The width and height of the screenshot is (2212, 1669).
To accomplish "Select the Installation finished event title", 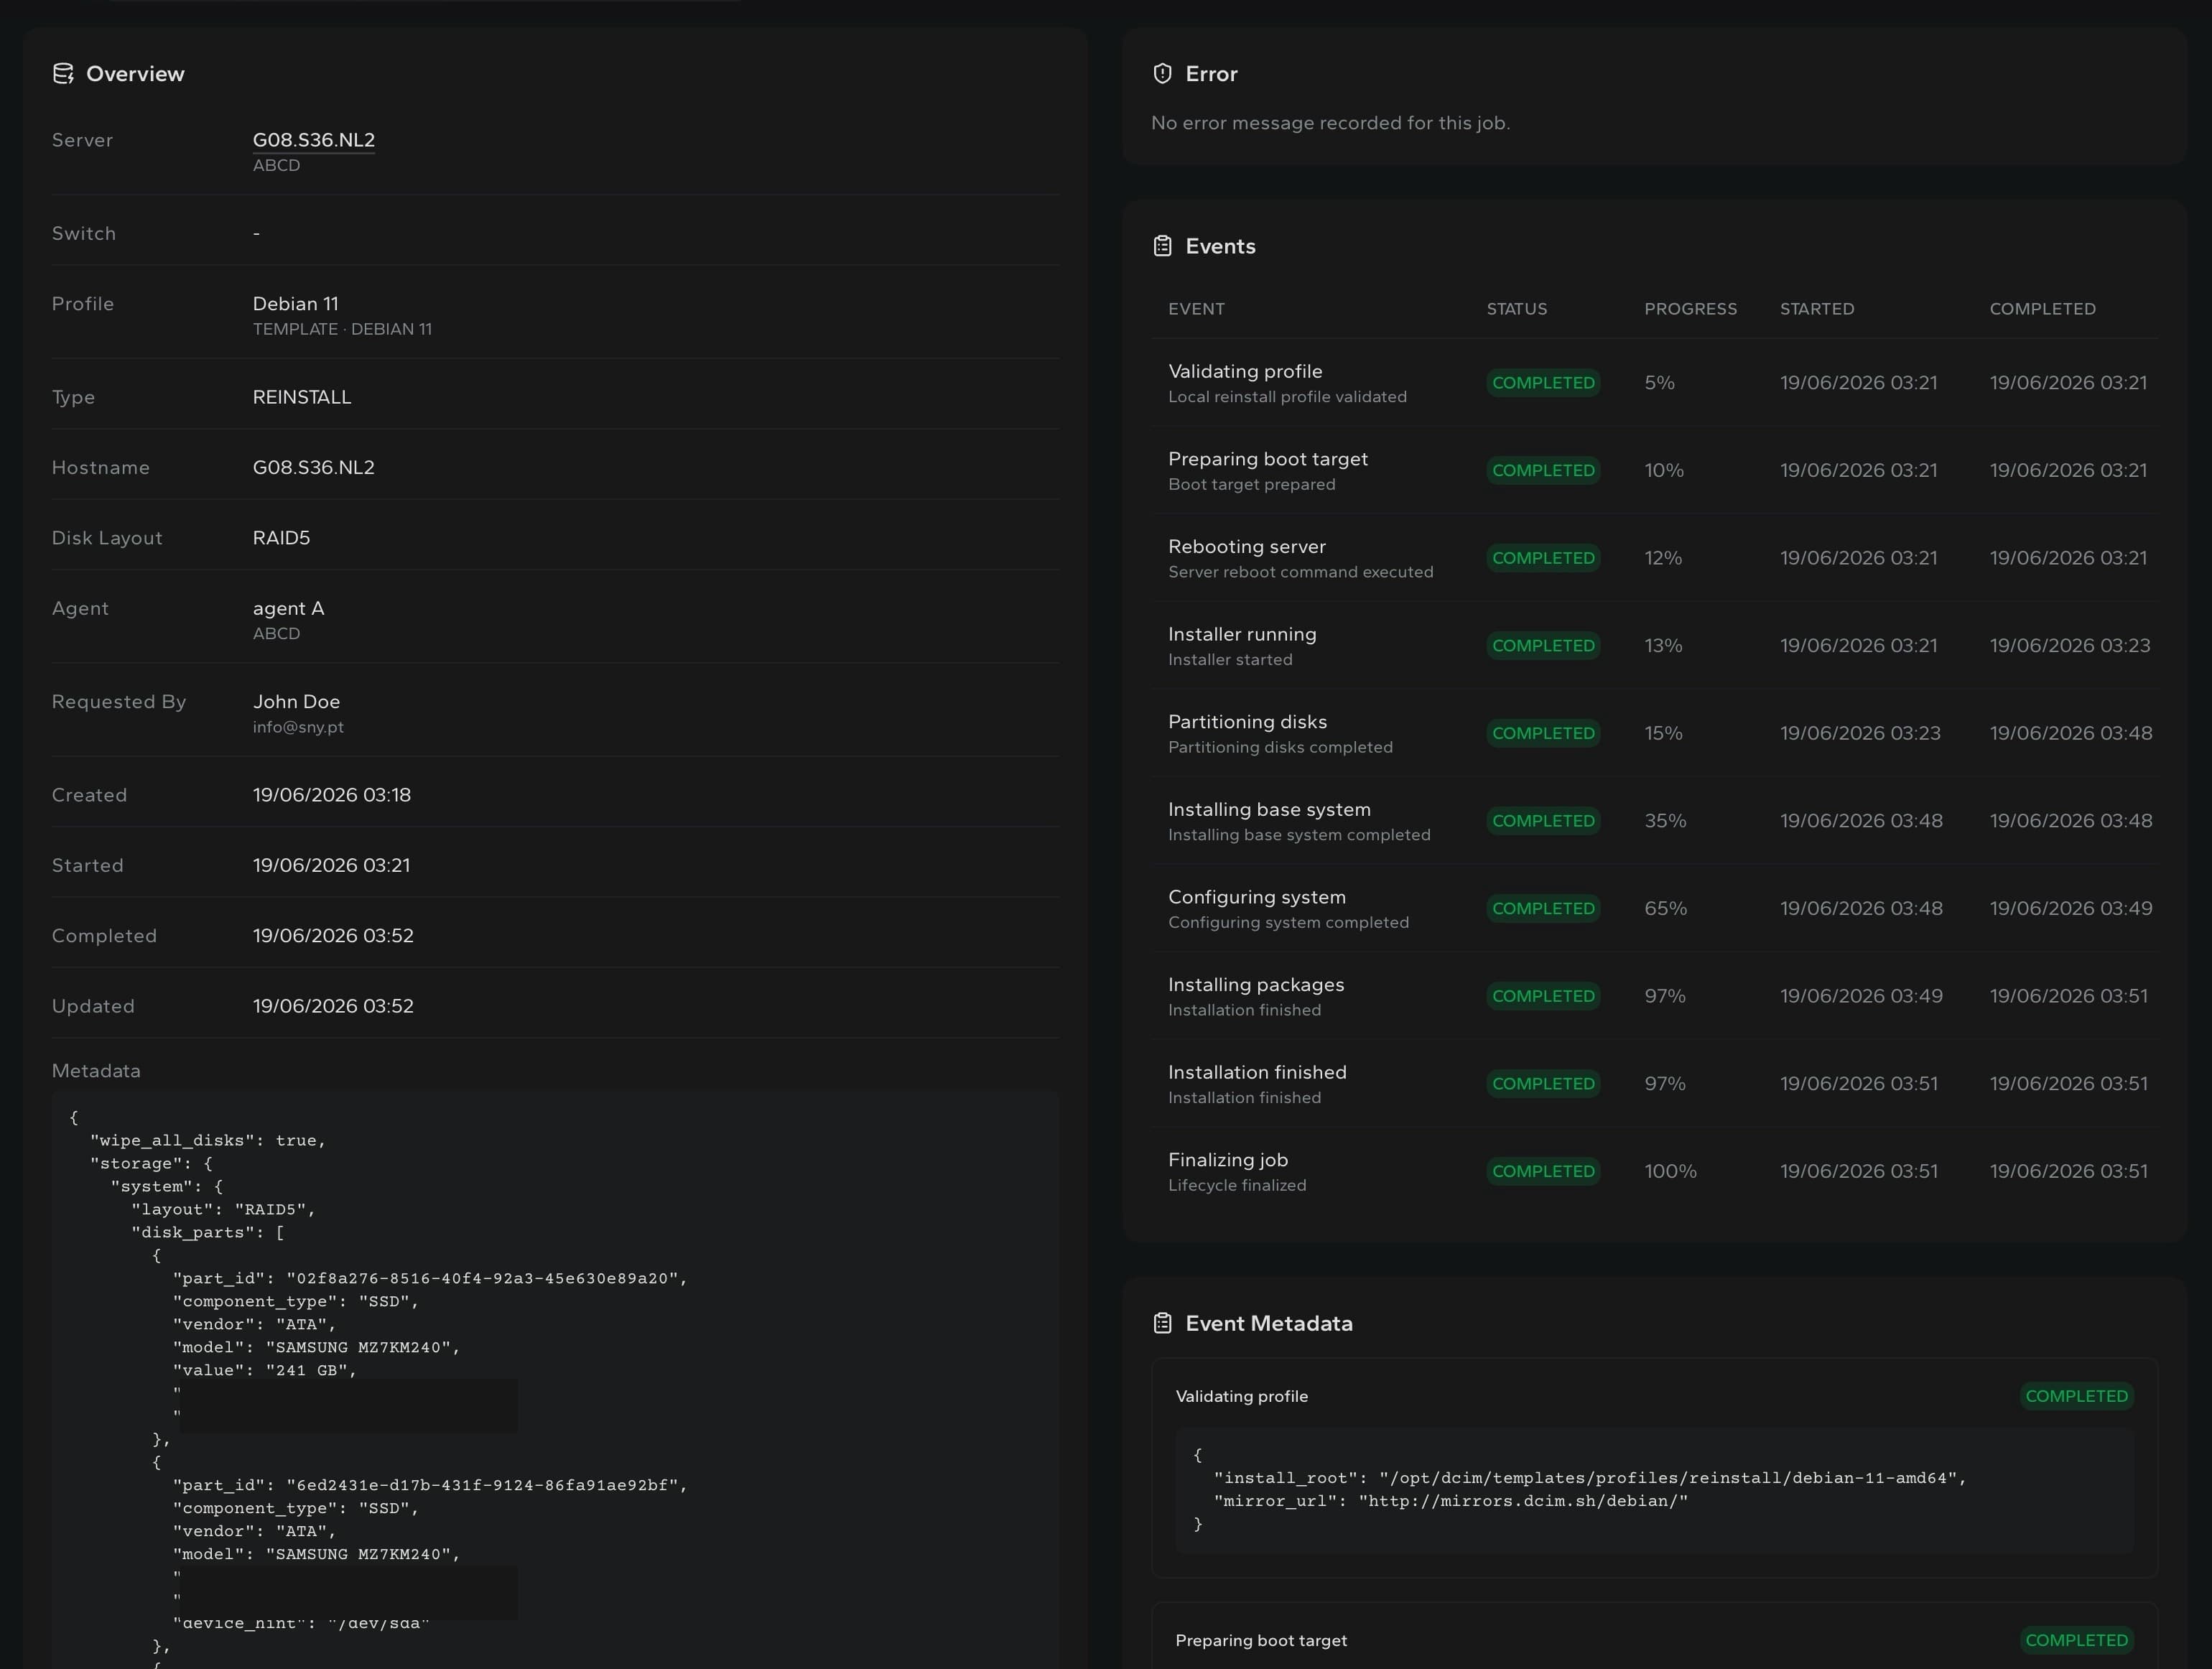I will (x=1257, y=1072).
